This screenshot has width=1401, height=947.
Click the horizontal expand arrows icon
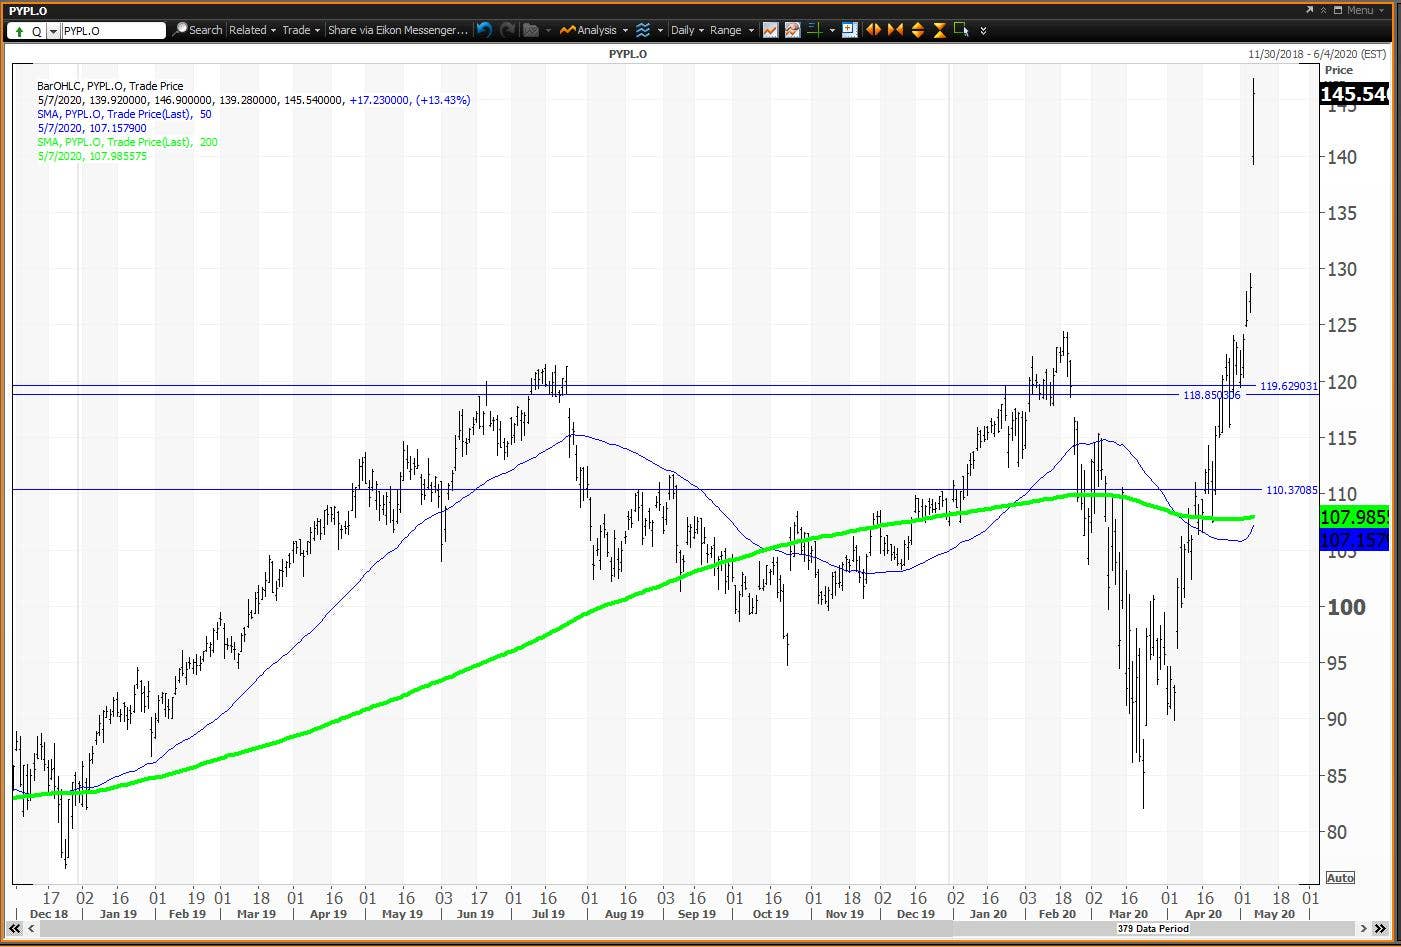pos(873,30)
